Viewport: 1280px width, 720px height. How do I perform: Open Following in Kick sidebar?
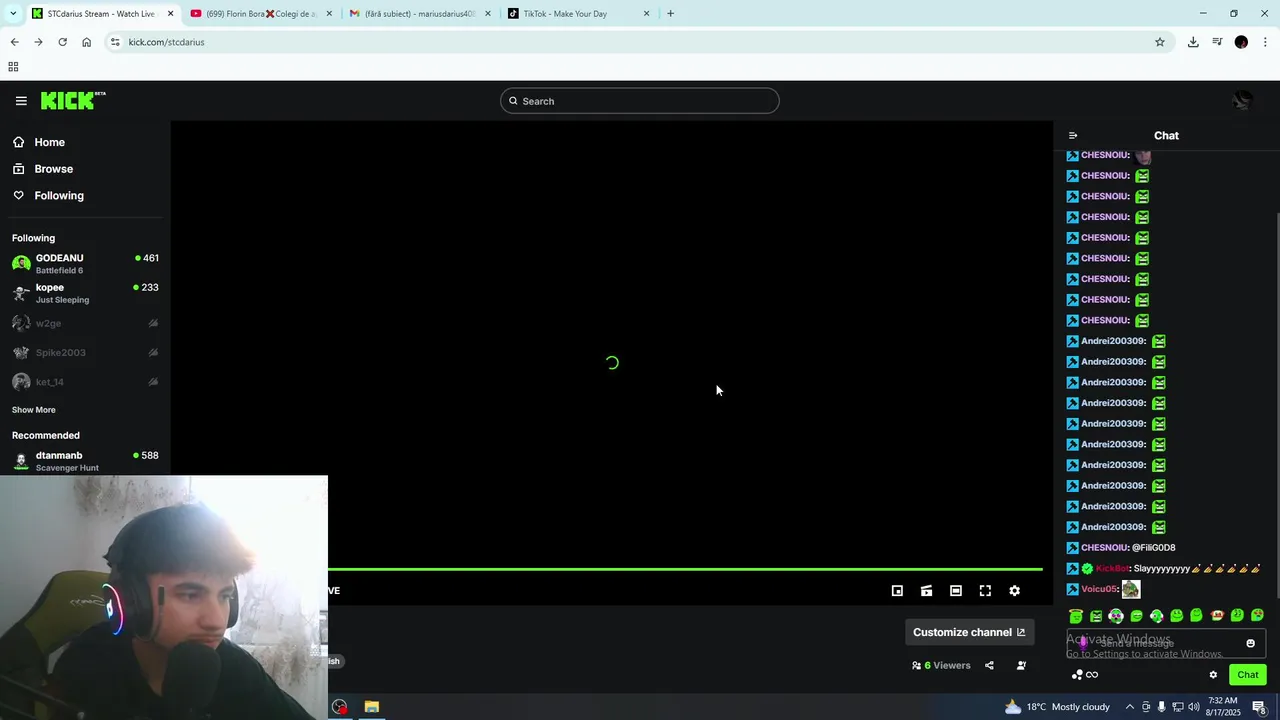click(x=48, y=196)
